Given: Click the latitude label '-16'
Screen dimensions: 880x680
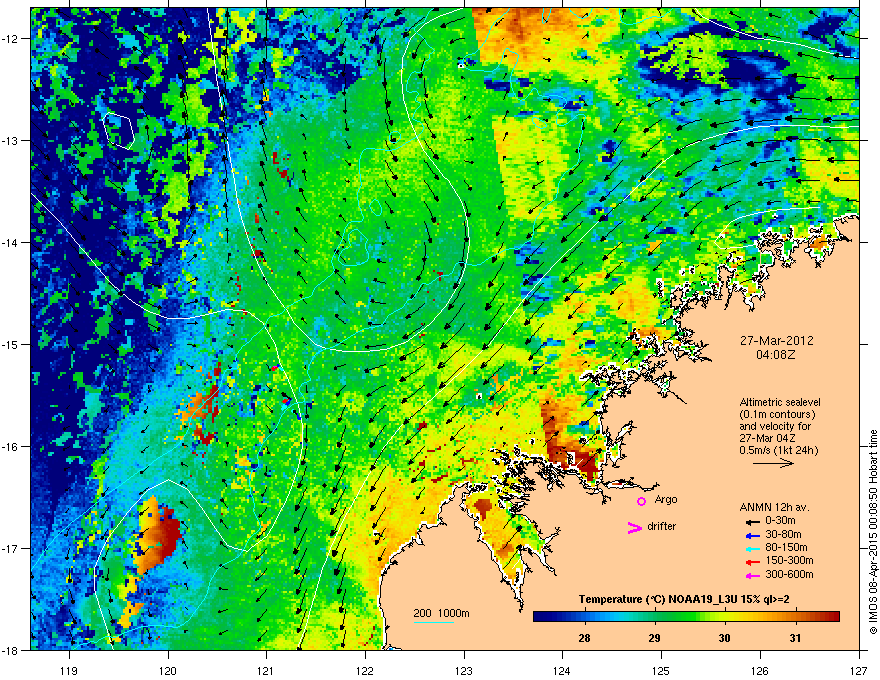Looking at the screenshot, I should [x=11, y=447].
